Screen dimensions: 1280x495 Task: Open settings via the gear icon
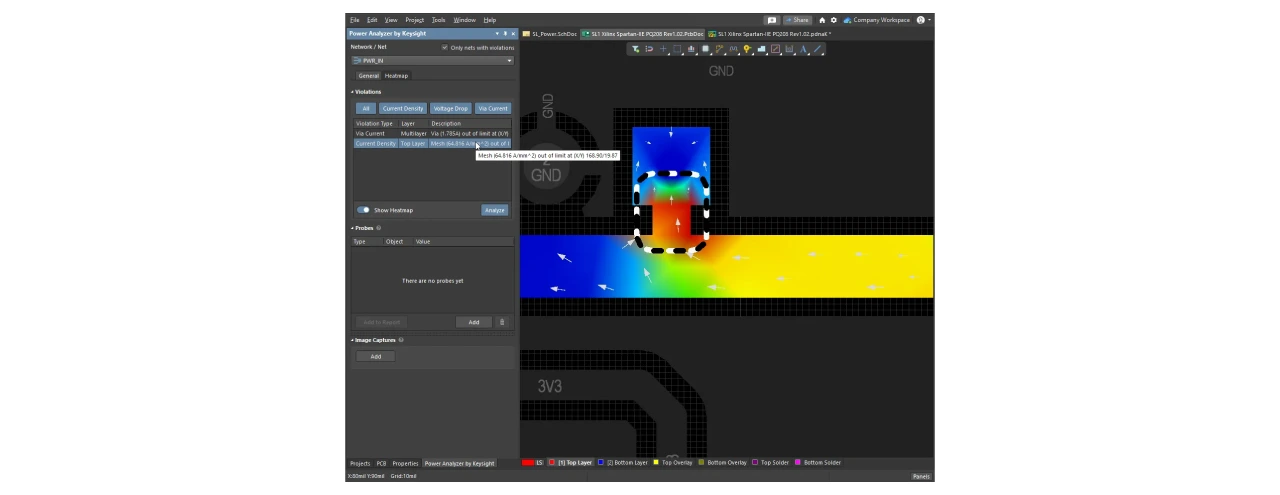coord(834,20)
